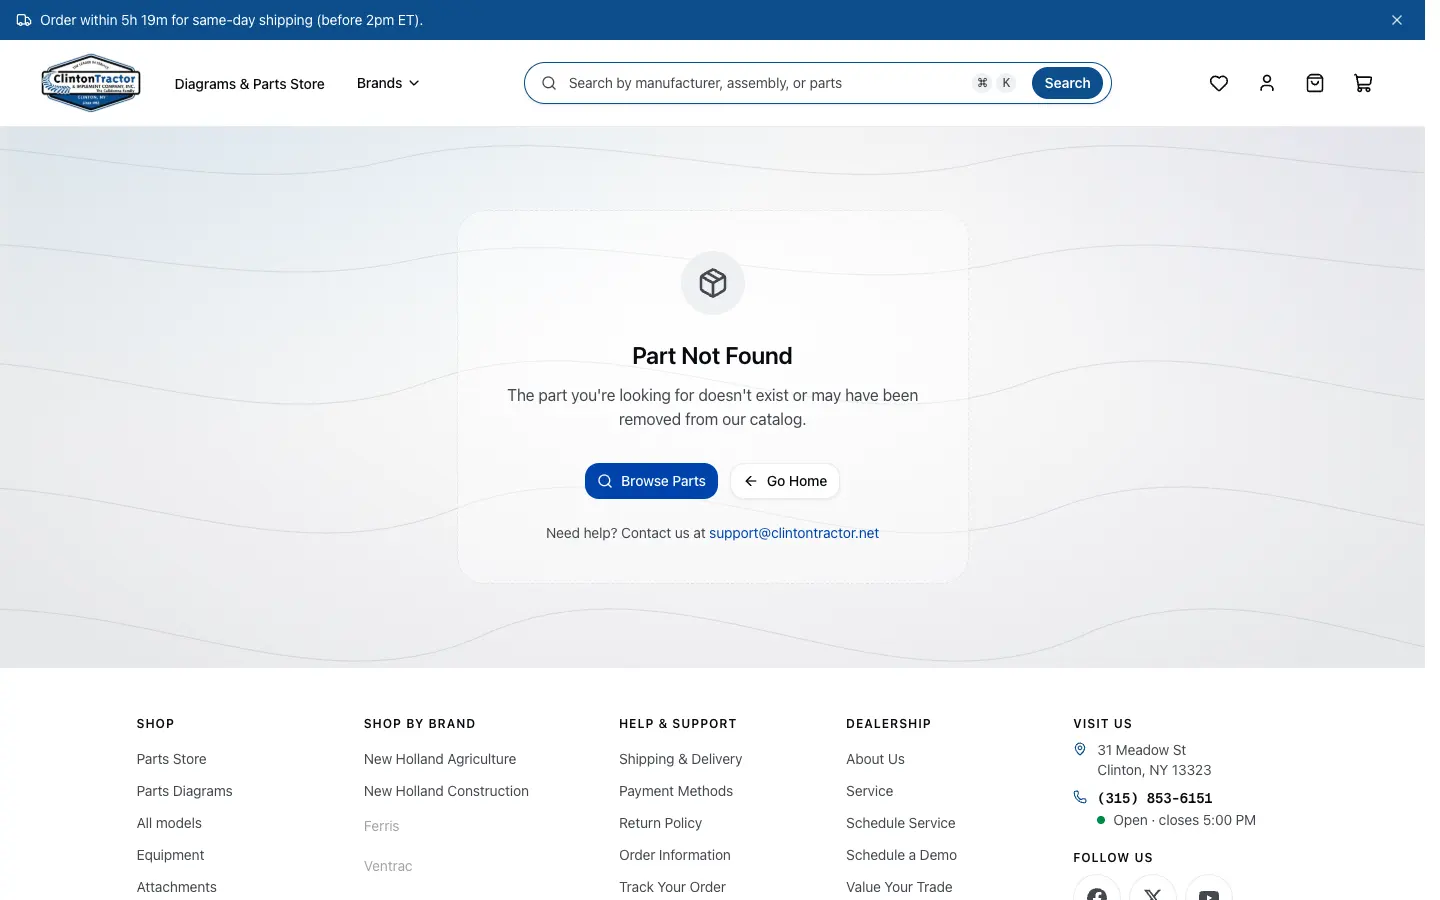This screenshot has height=900, width=1440.
Task: Click the blue Search button
Action: (1067, 83)
